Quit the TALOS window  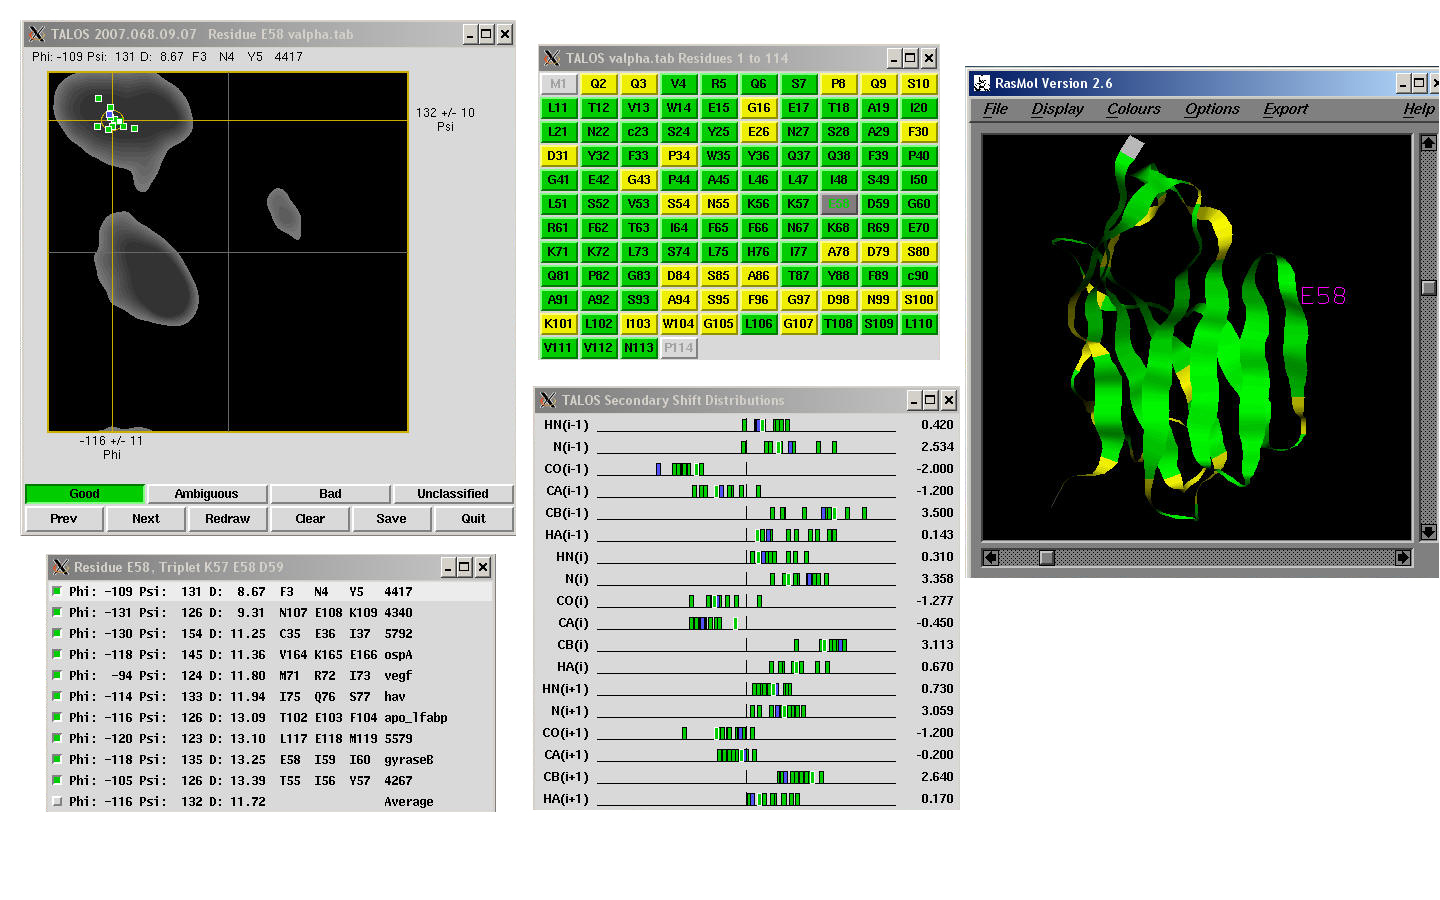(x=474, y=519)
